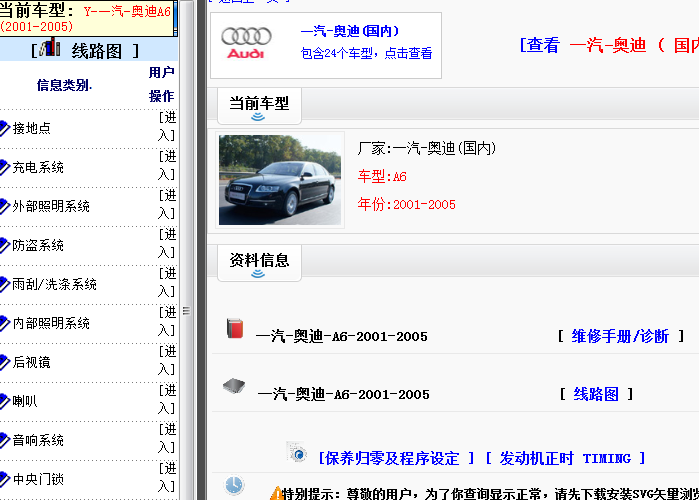Open 发动机正时 TIMING link

tap(565, 458)
